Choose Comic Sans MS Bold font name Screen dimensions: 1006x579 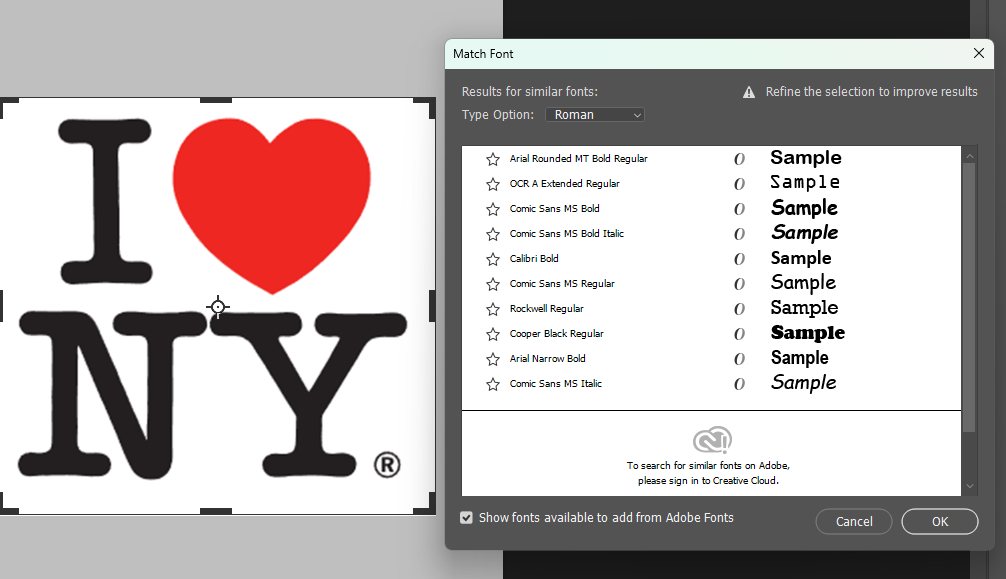tap(554, 209)
